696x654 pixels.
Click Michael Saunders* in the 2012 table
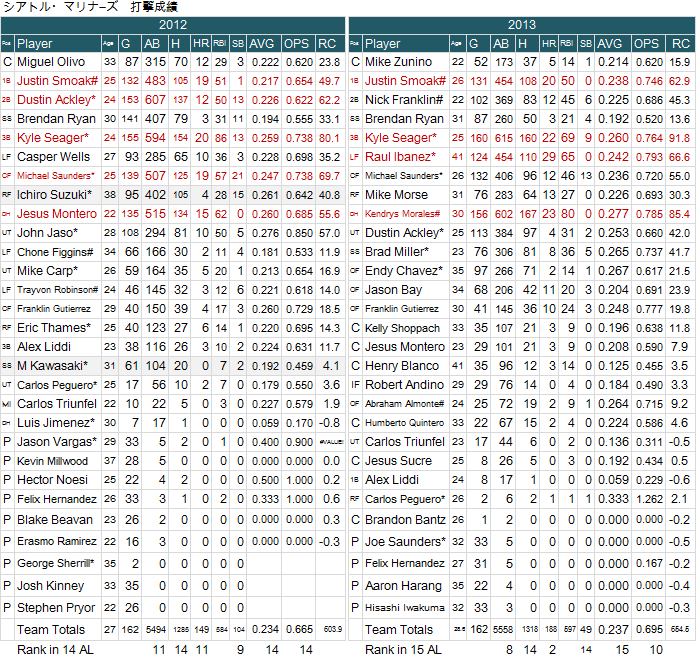click(55, 176)
